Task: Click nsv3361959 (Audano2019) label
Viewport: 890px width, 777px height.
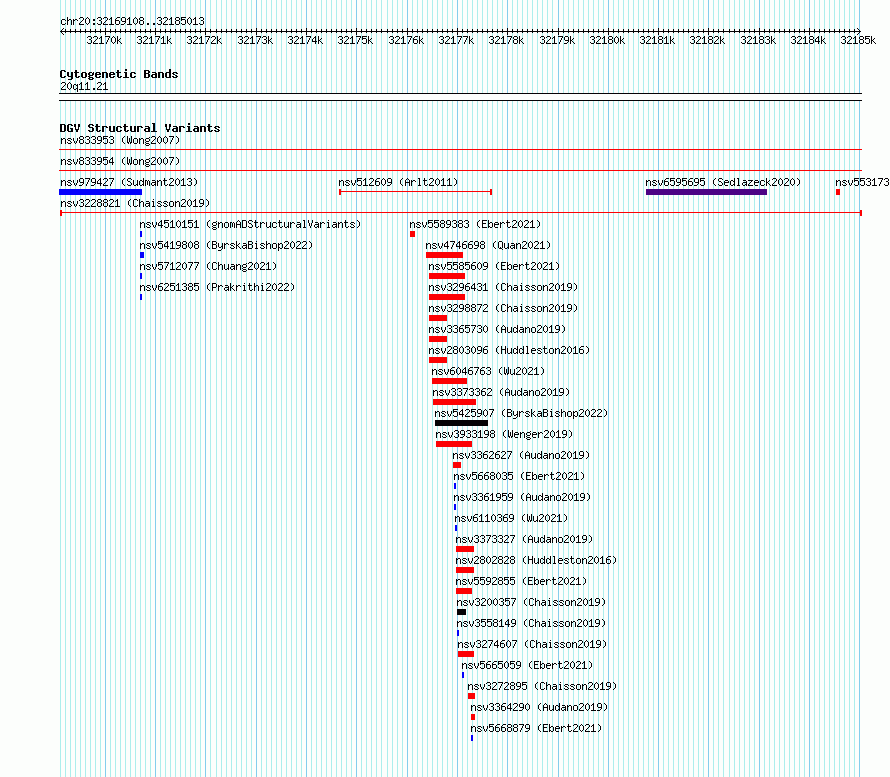Action: [x=522, y=497]
